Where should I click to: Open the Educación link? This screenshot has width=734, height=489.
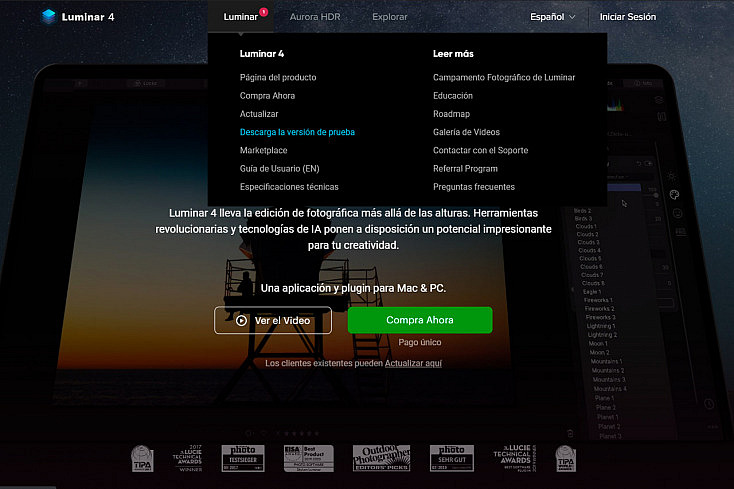(x=453, y=95)
